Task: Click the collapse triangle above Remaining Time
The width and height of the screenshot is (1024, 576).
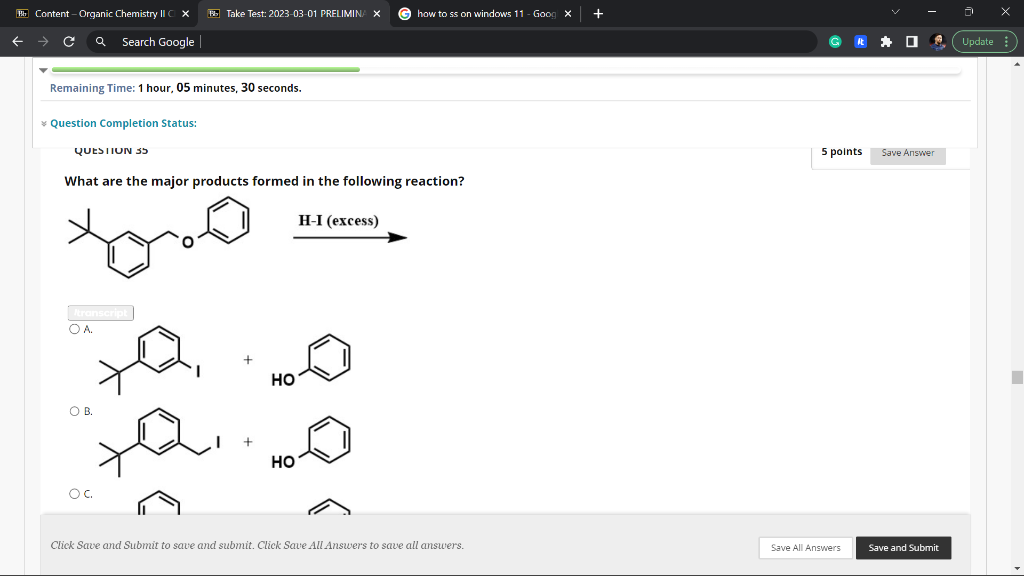Action: (42, 70)
